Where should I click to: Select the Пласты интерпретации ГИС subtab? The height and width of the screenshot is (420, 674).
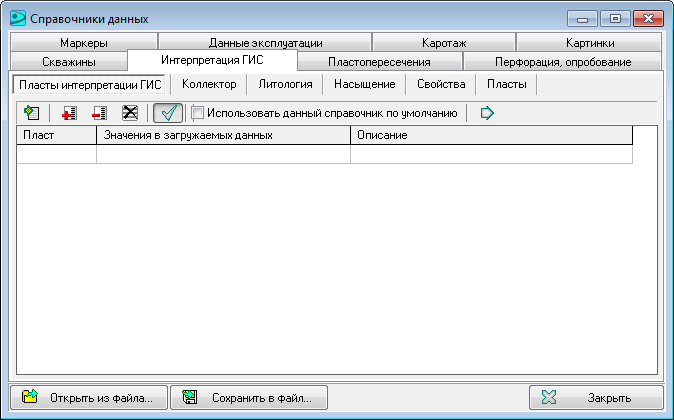click(x=90, y=84)
